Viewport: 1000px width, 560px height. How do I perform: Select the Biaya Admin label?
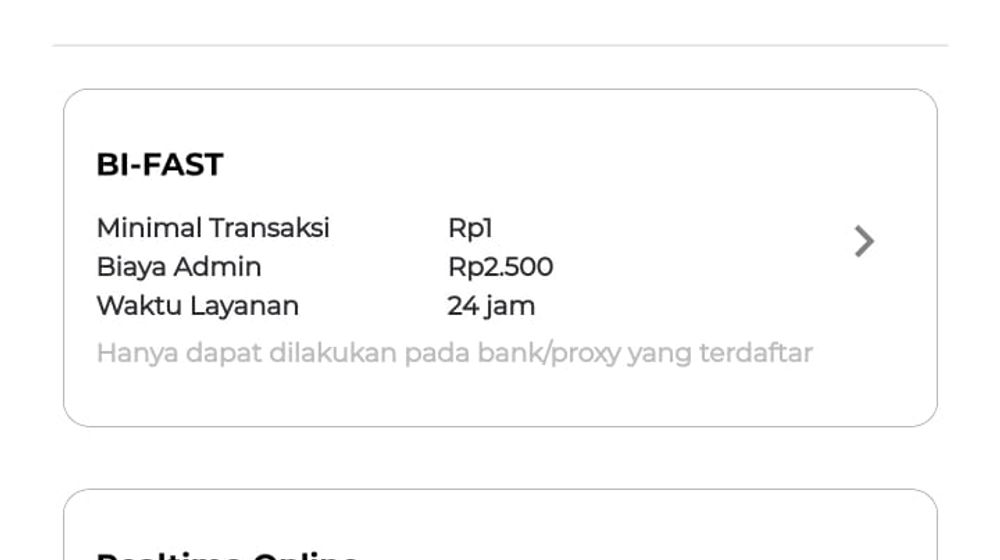point(178,267)
